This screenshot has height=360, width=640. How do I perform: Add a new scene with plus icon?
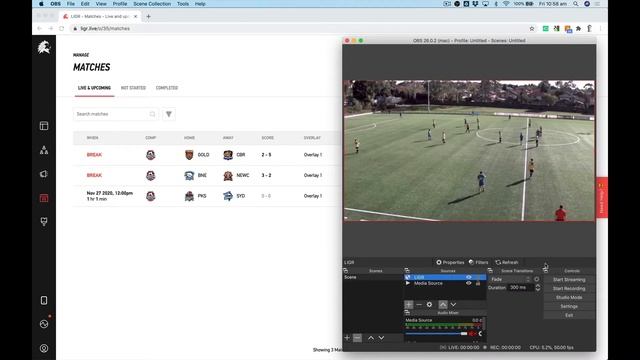coord(347,338)
